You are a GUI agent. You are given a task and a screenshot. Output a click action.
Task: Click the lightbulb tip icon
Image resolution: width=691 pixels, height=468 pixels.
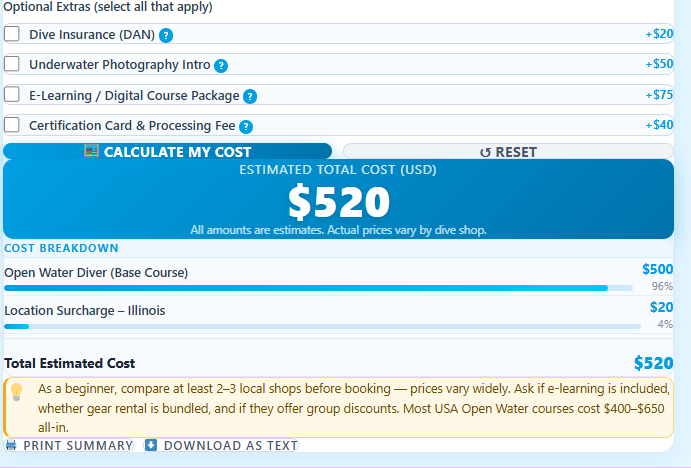point(17,392)
